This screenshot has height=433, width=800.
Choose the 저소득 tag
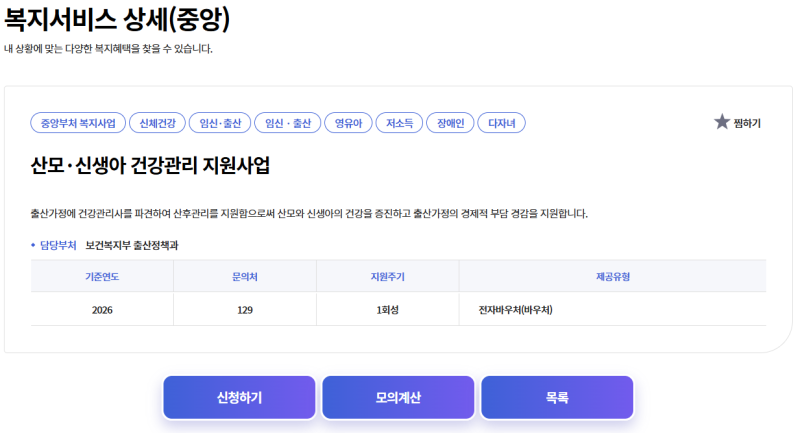coord(399,123)
